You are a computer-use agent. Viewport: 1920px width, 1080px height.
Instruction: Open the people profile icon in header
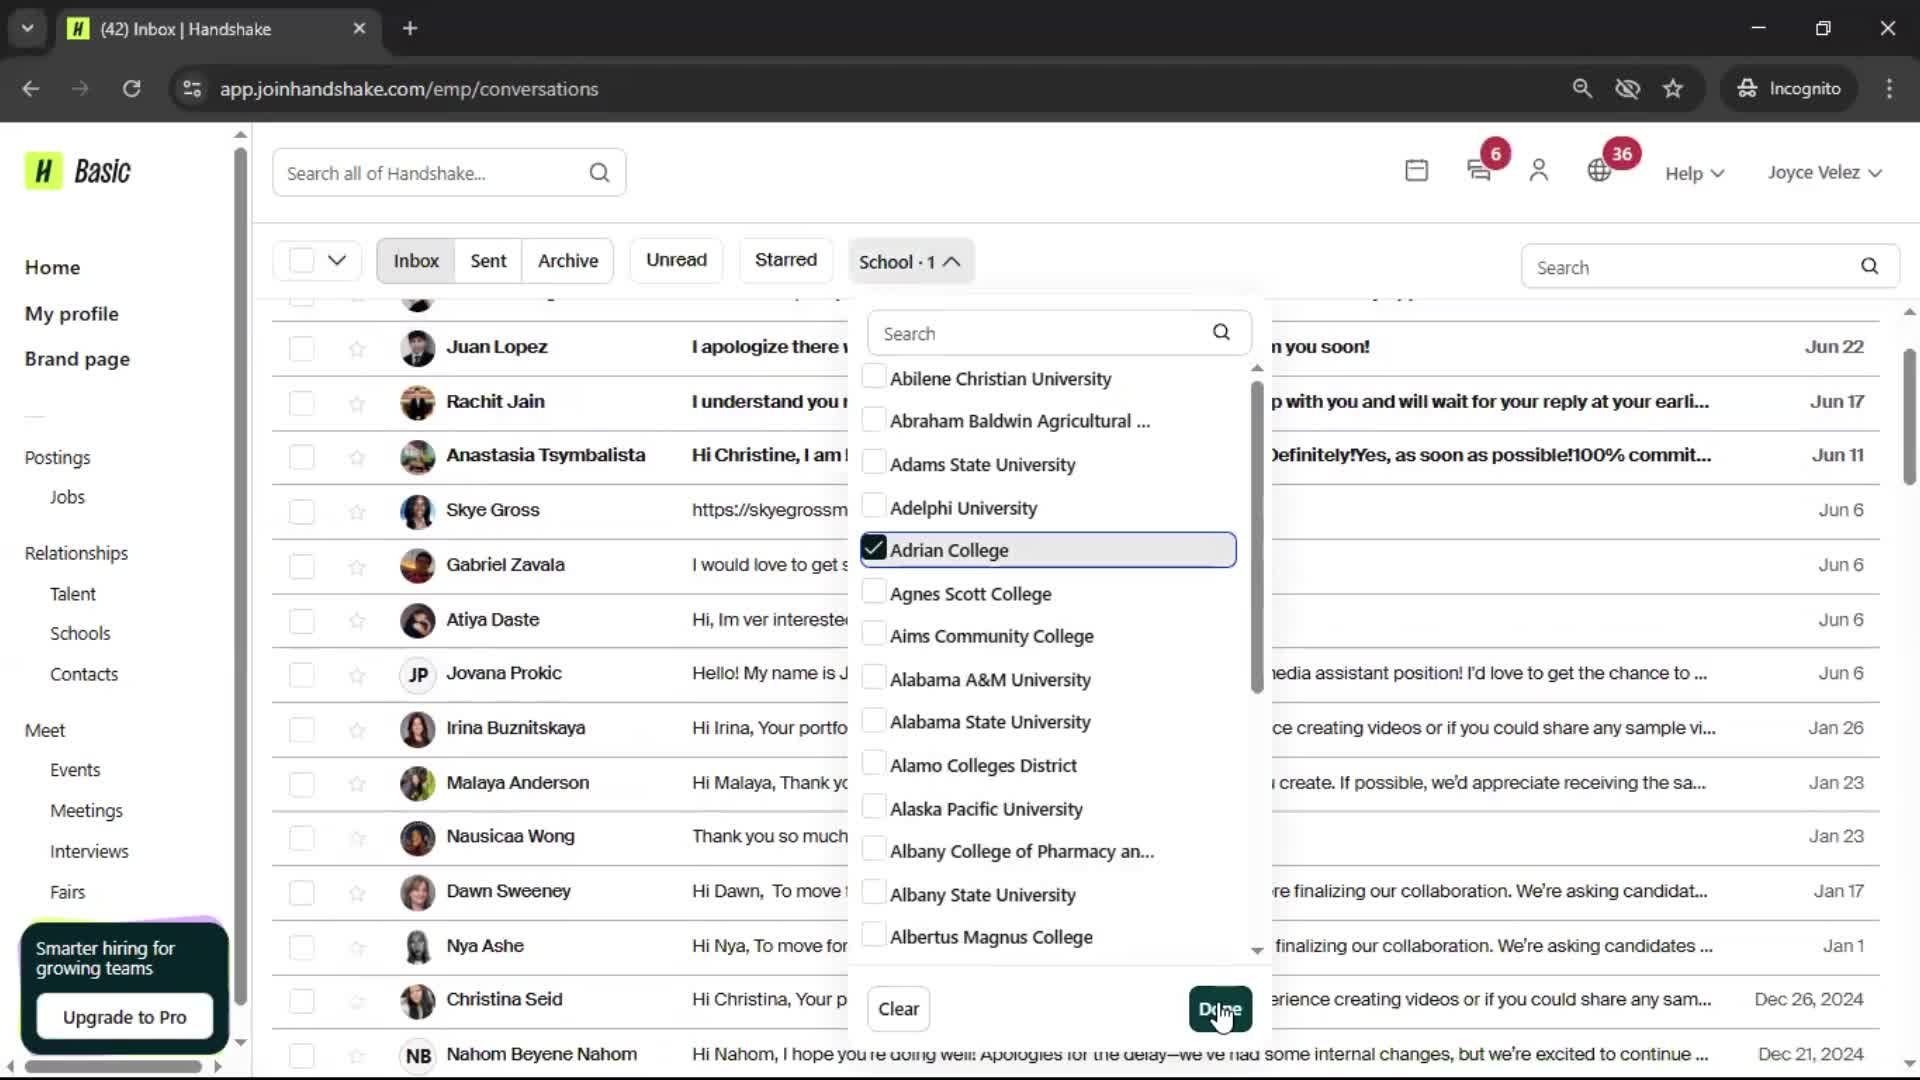1539,171
